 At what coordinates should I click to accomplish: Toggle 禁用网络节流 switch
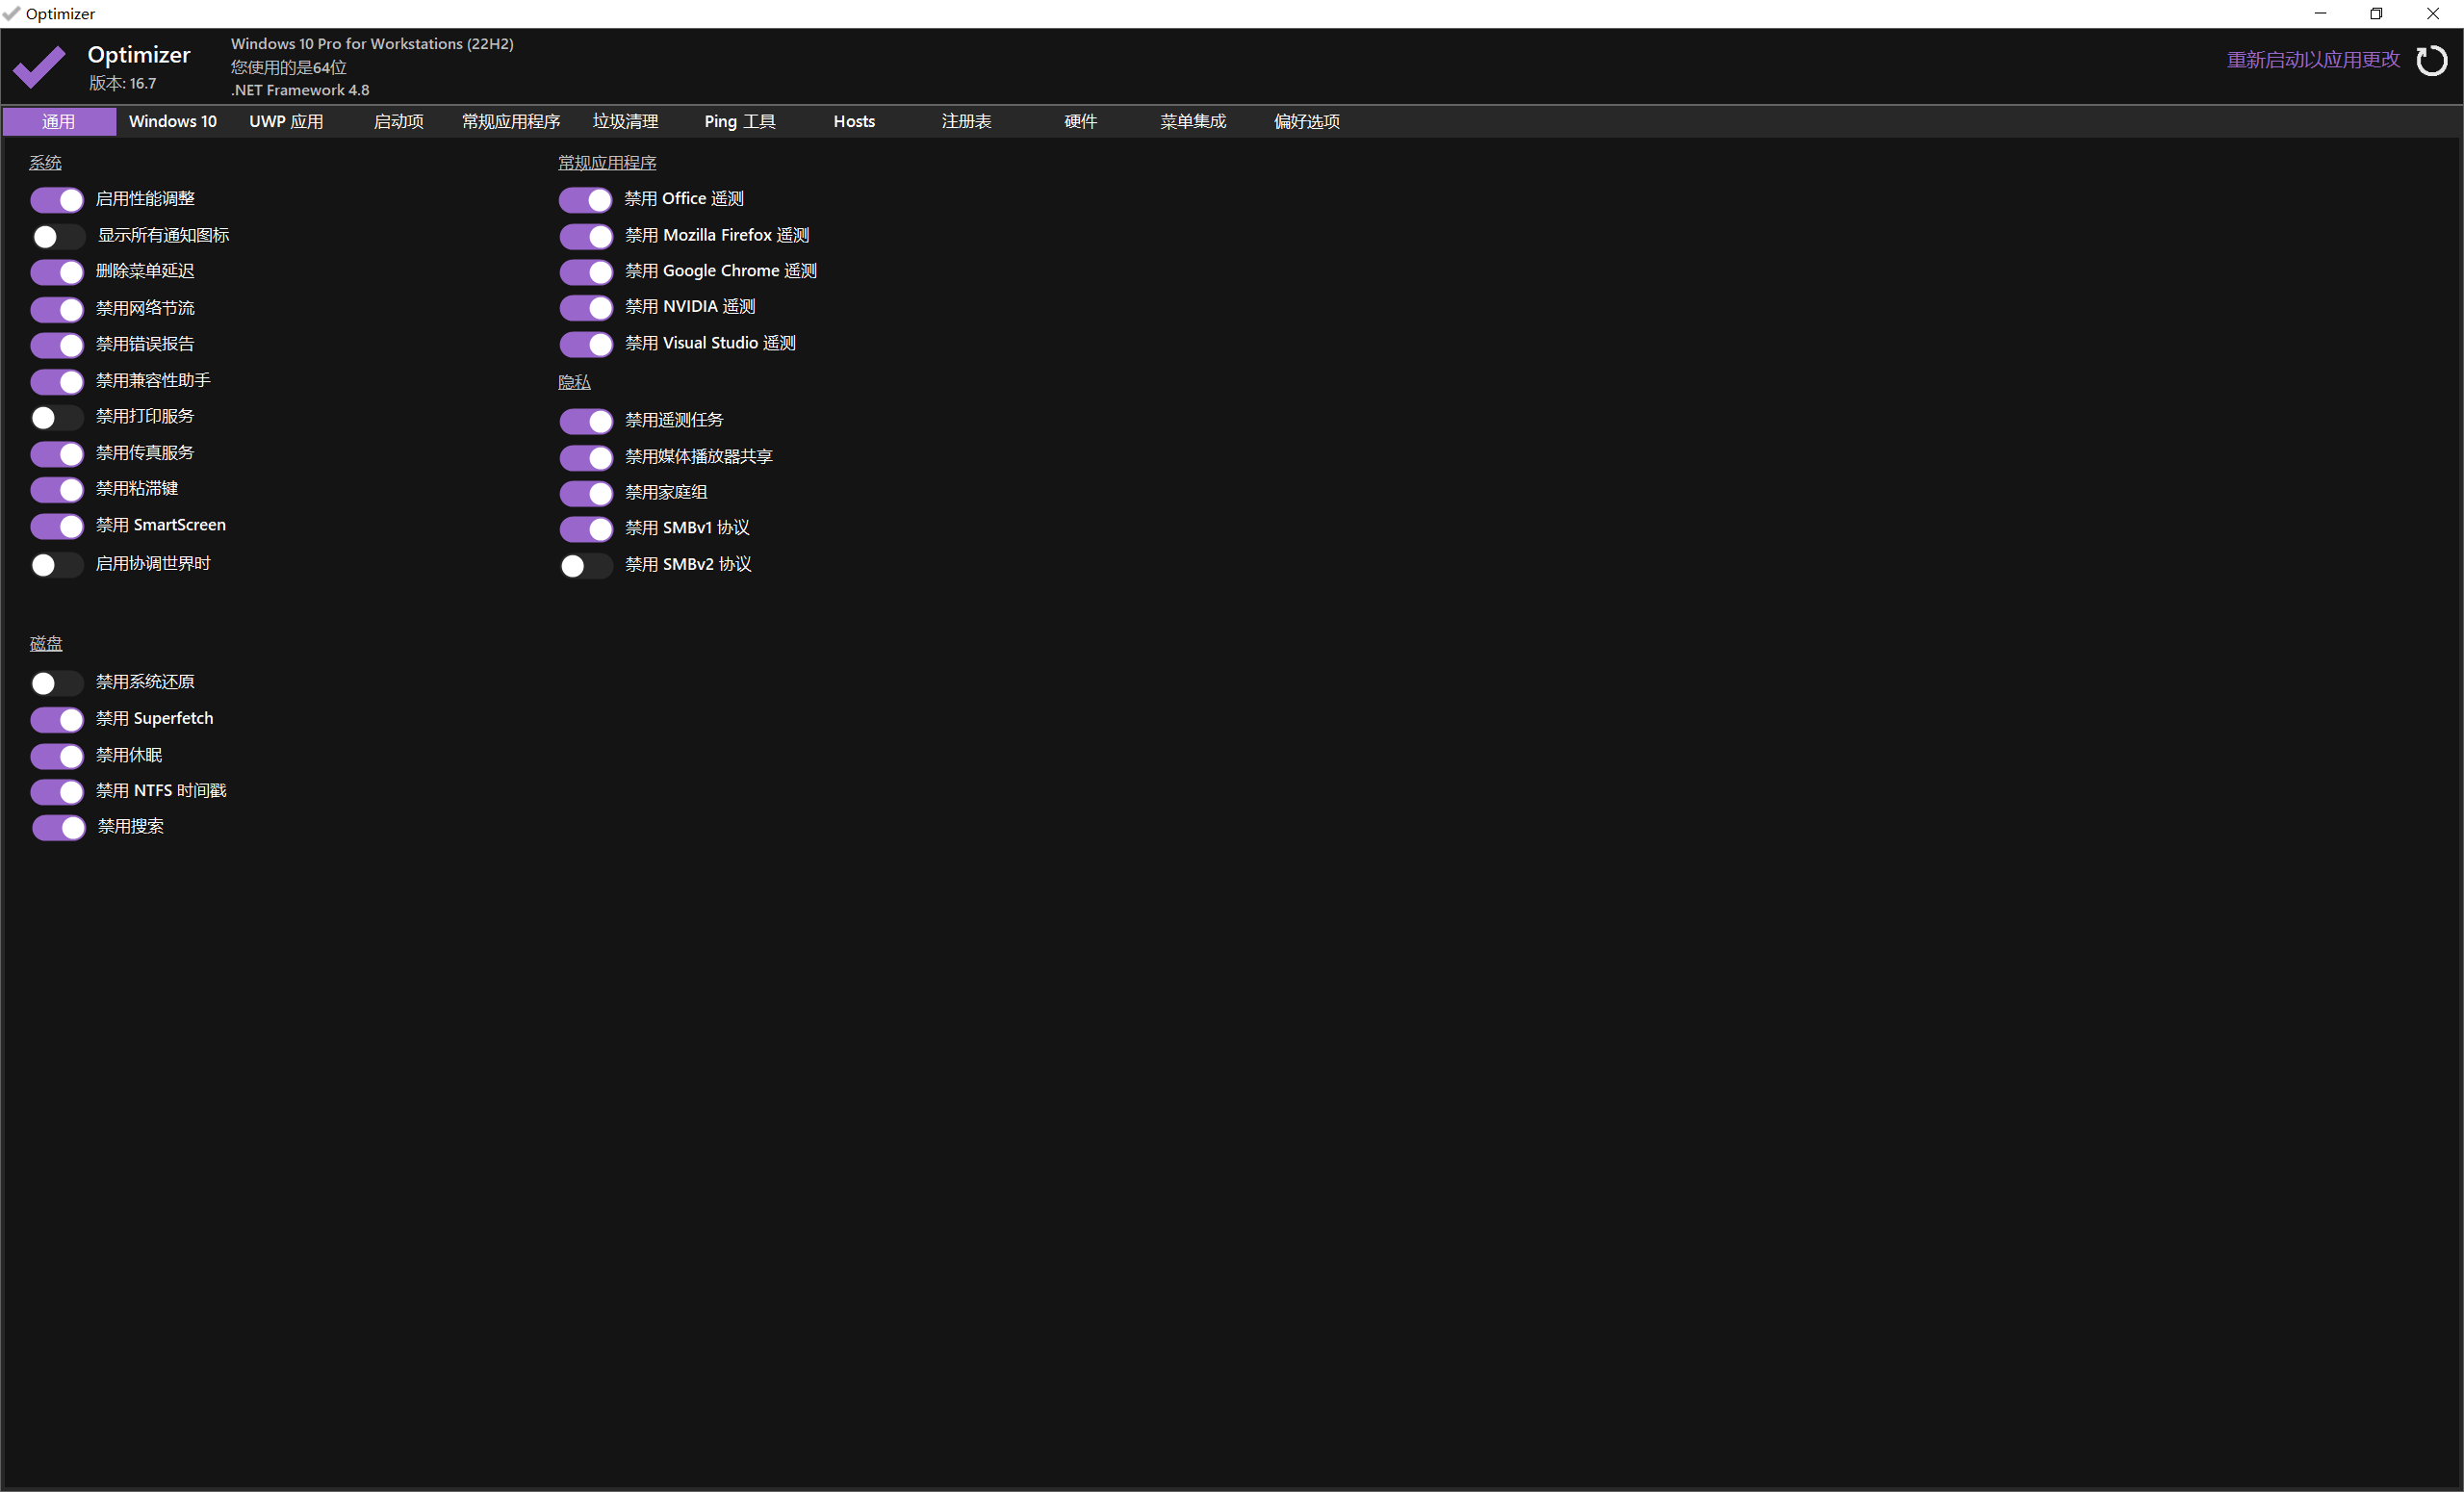pos(57,309)
